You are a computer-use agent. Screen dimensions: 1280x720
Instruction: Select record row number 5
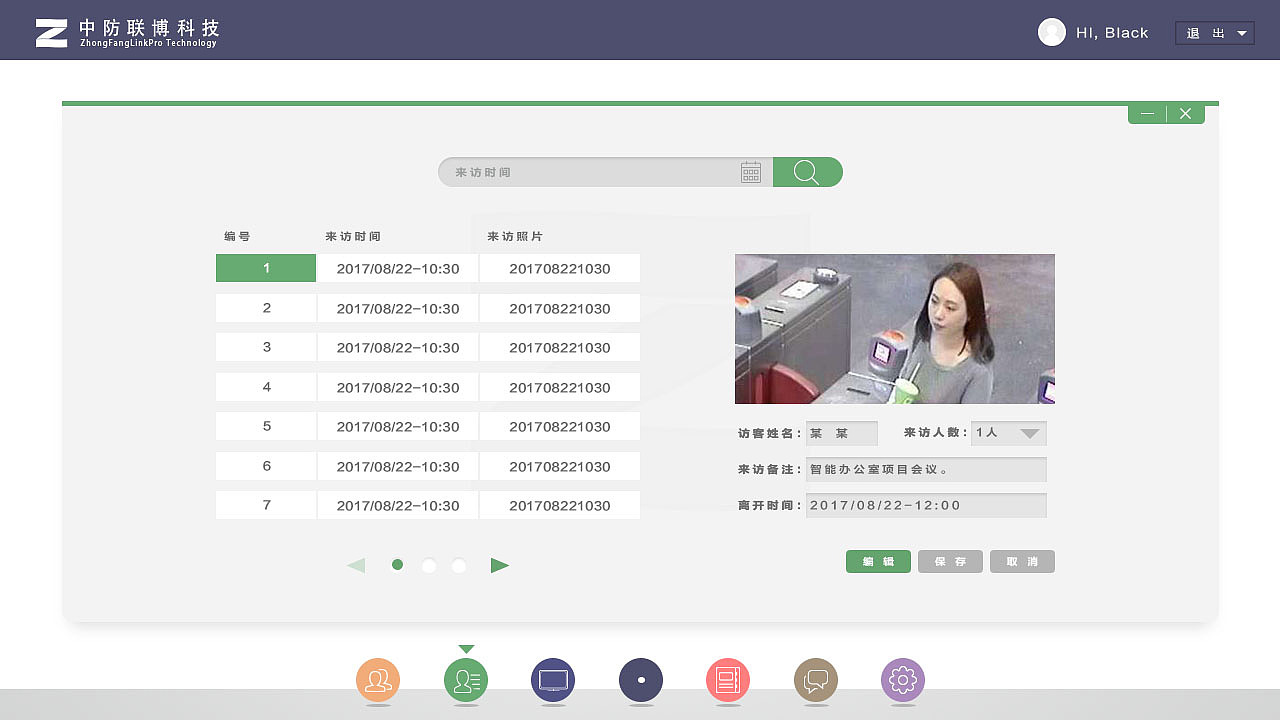point(266,426)
